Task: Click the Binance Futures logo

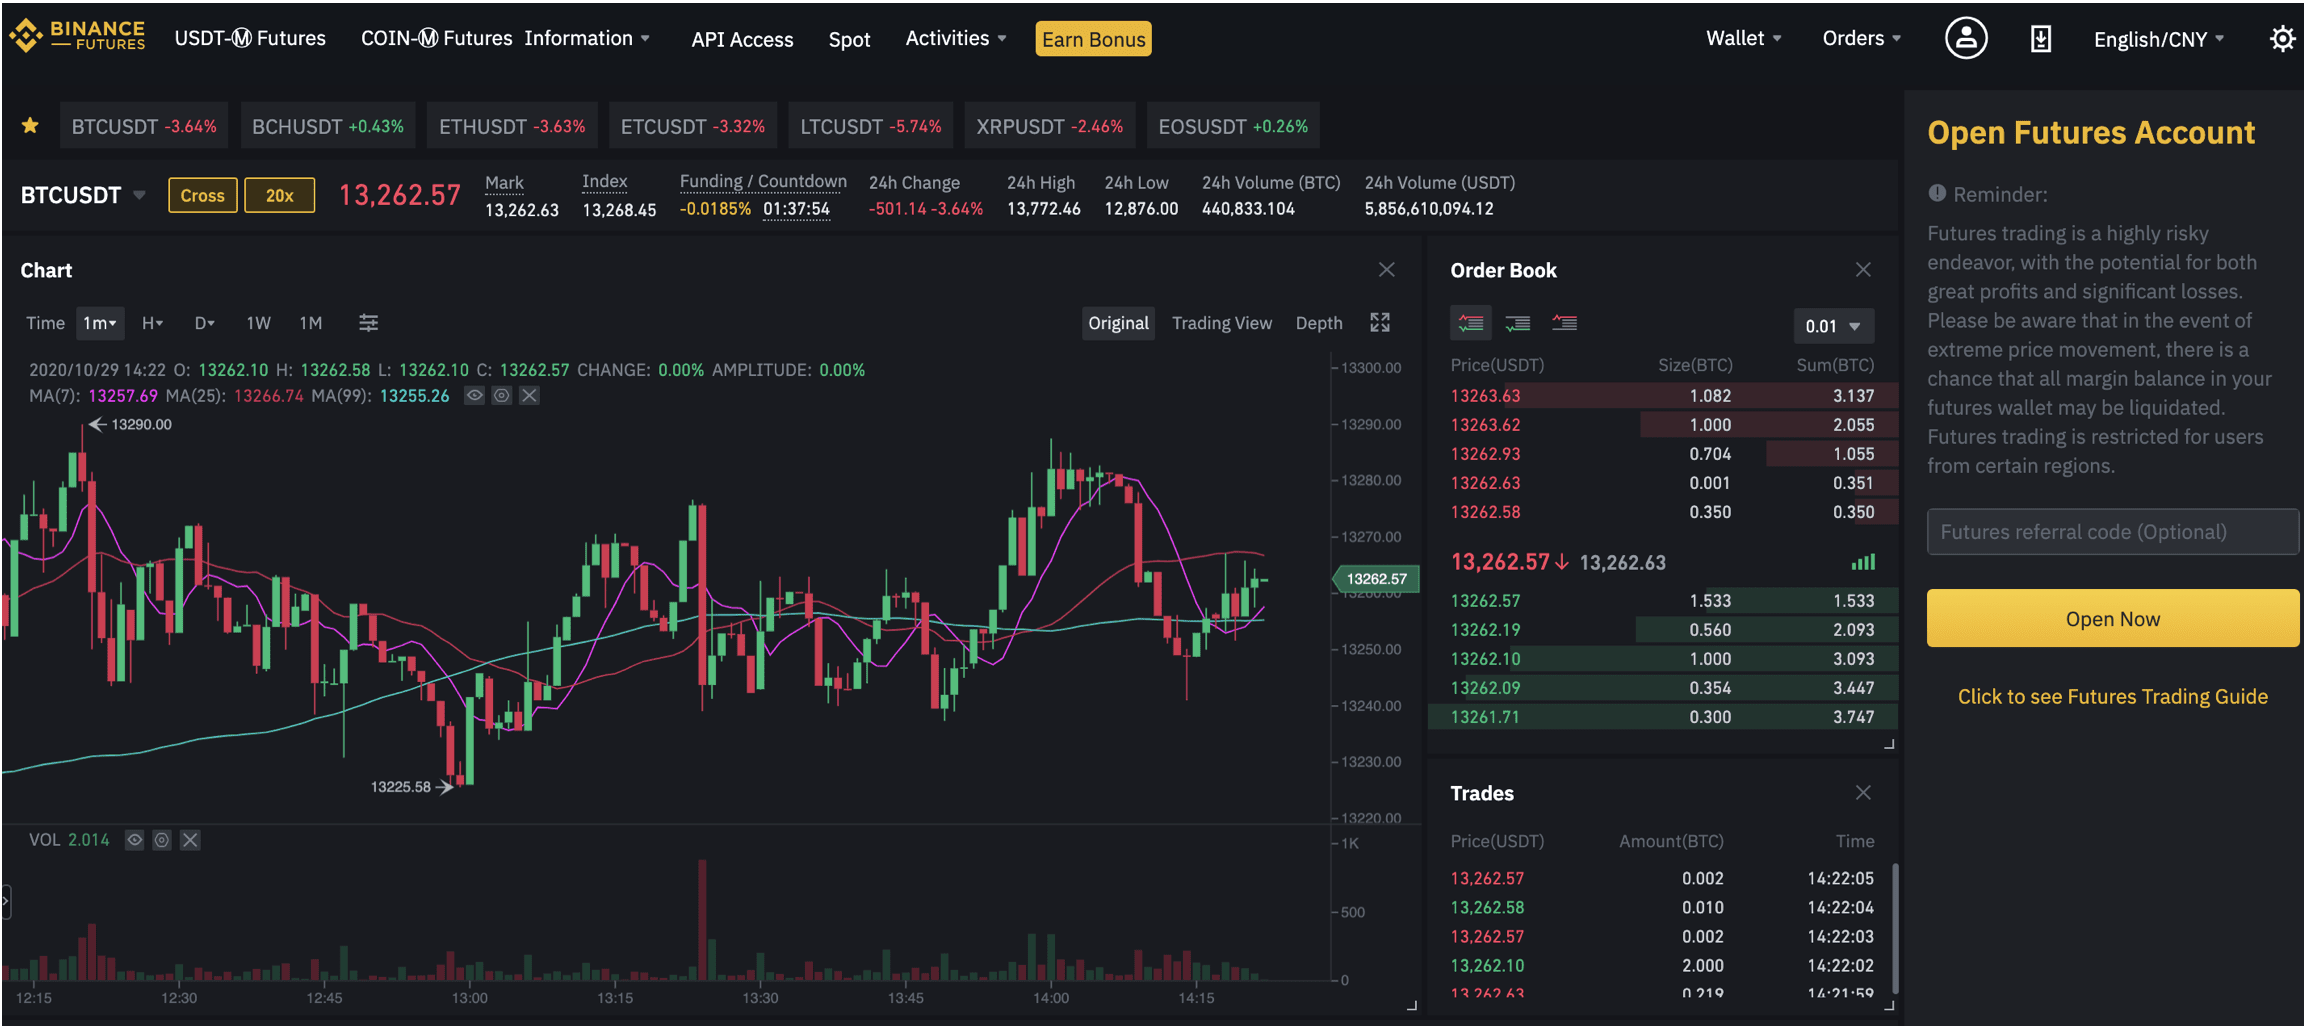Action: [x=77, y=37]
